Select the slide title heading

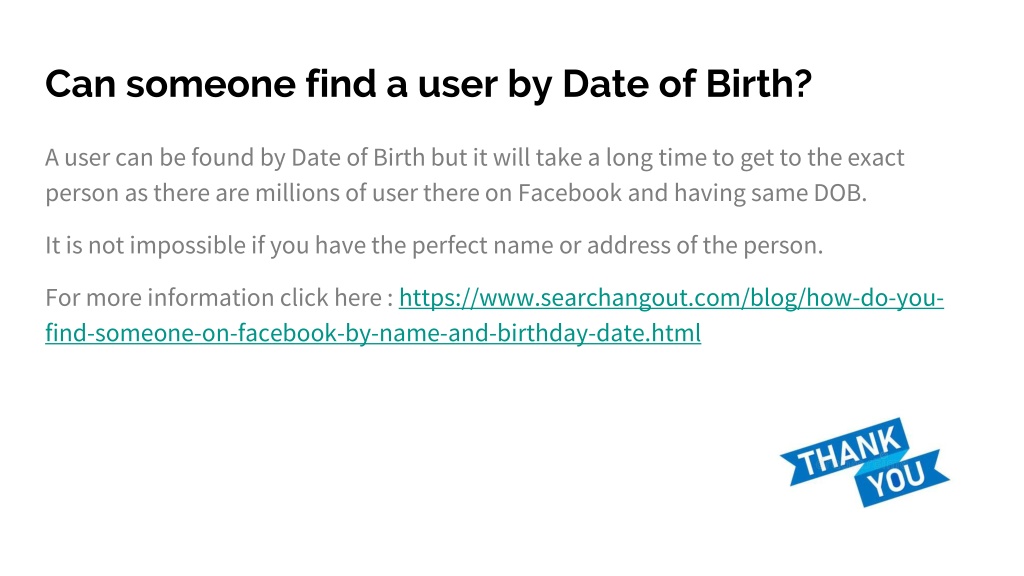click(428, 84)
